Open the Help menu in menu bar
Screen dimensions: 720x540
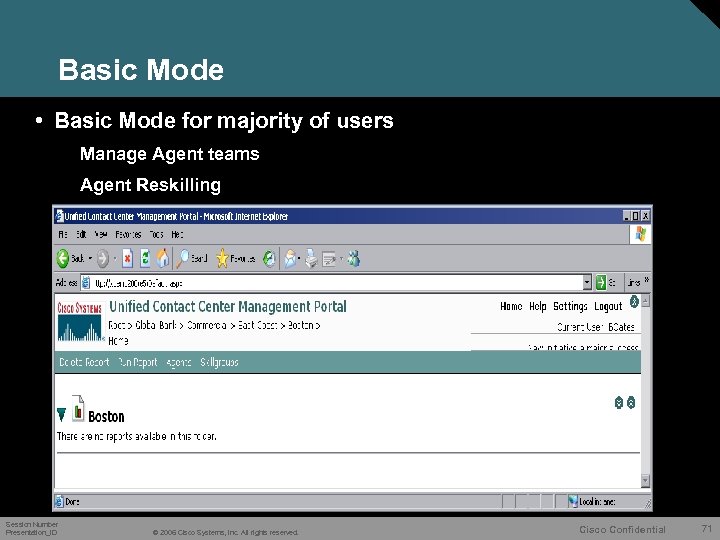(x=177, y=235)
